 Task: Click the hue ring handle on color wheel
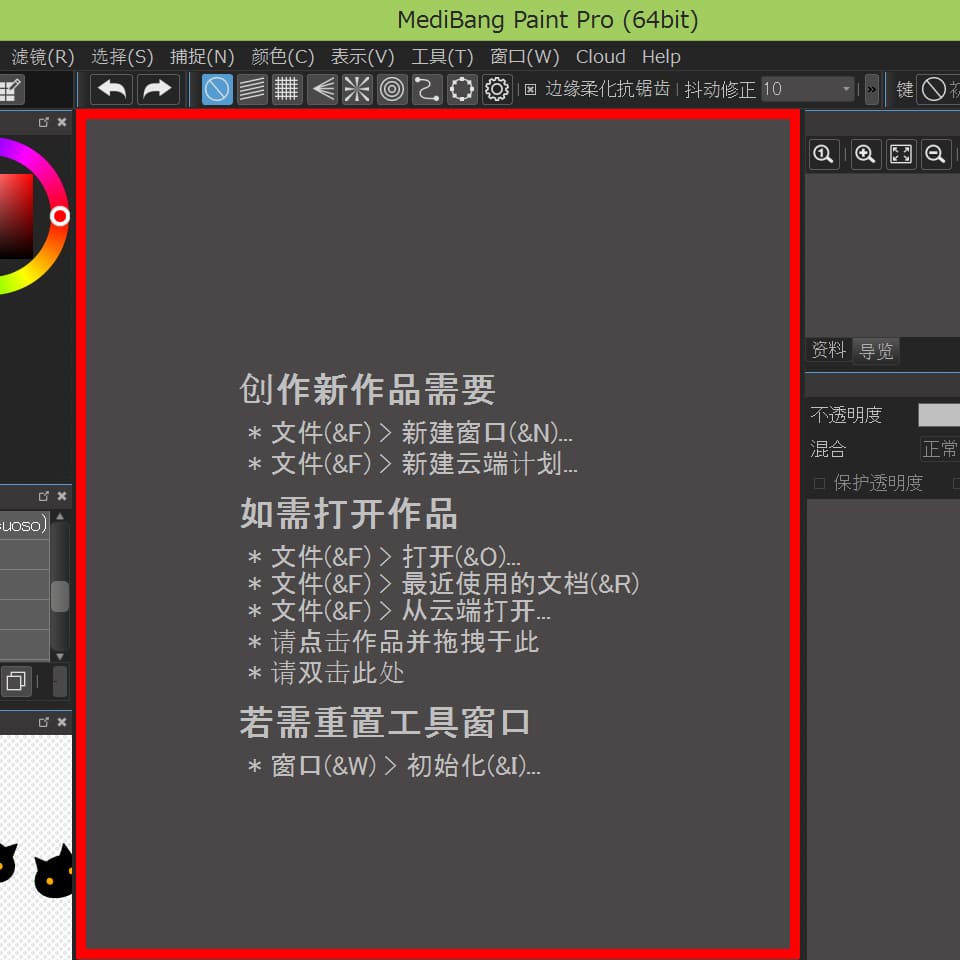coord(60,216)
